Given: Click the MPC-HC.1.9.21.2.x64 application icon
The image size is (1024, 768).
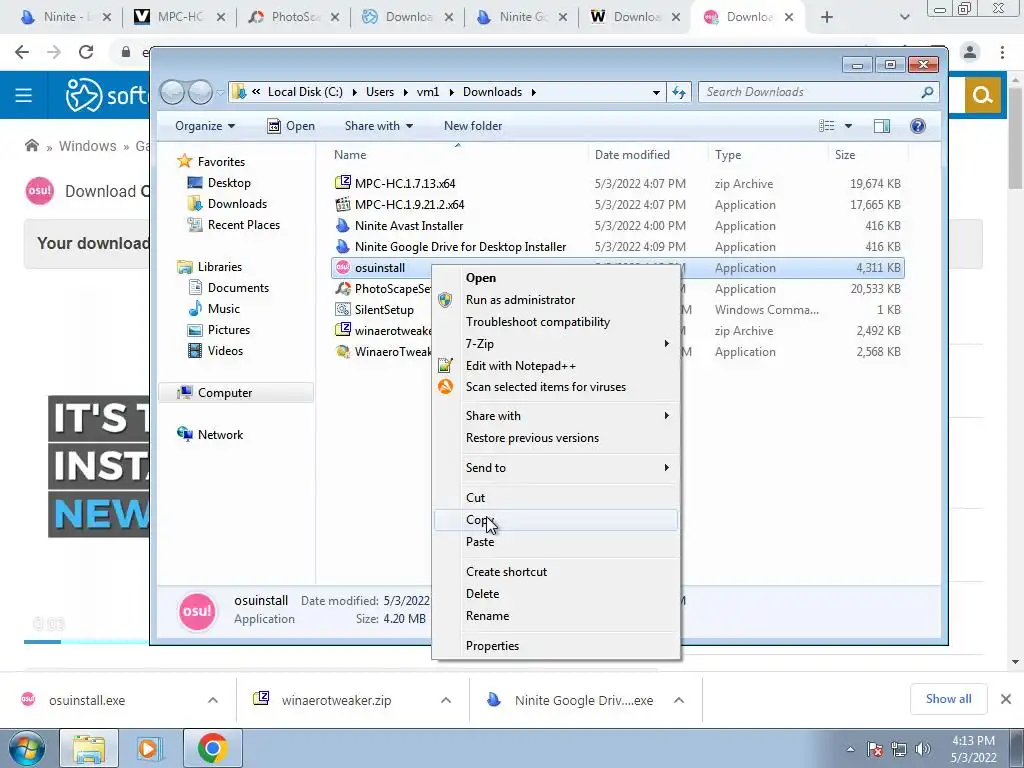Looking at the screenshot, I should (342, 204).
